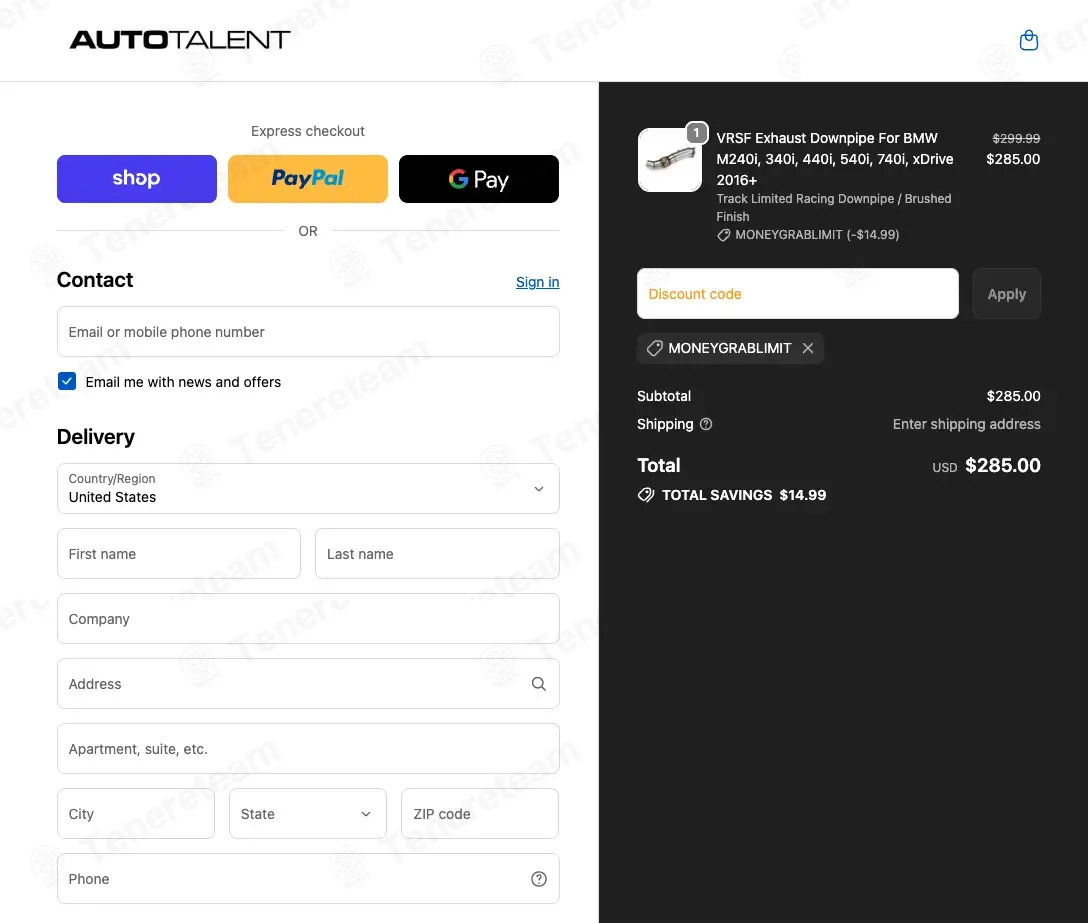Click the Shipping info question icon
1088x923 pixels.
(x=706, y=424)
